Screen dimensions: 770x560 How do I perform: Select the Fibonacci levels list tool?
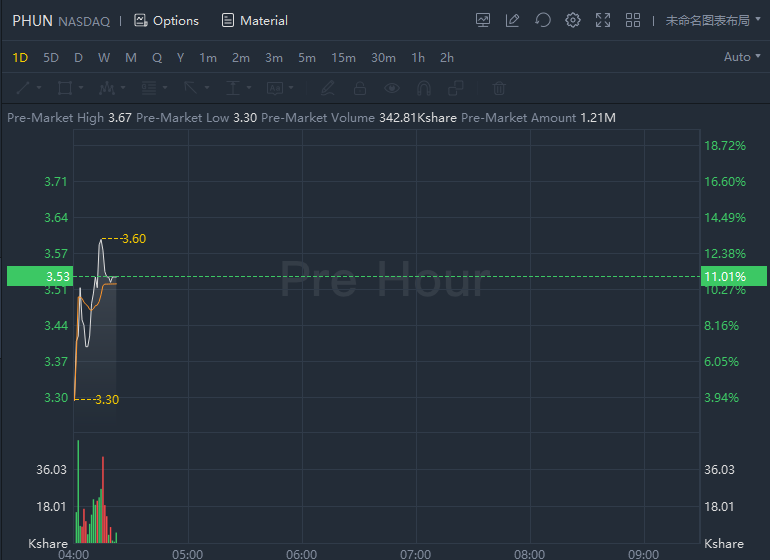[149, 88]
